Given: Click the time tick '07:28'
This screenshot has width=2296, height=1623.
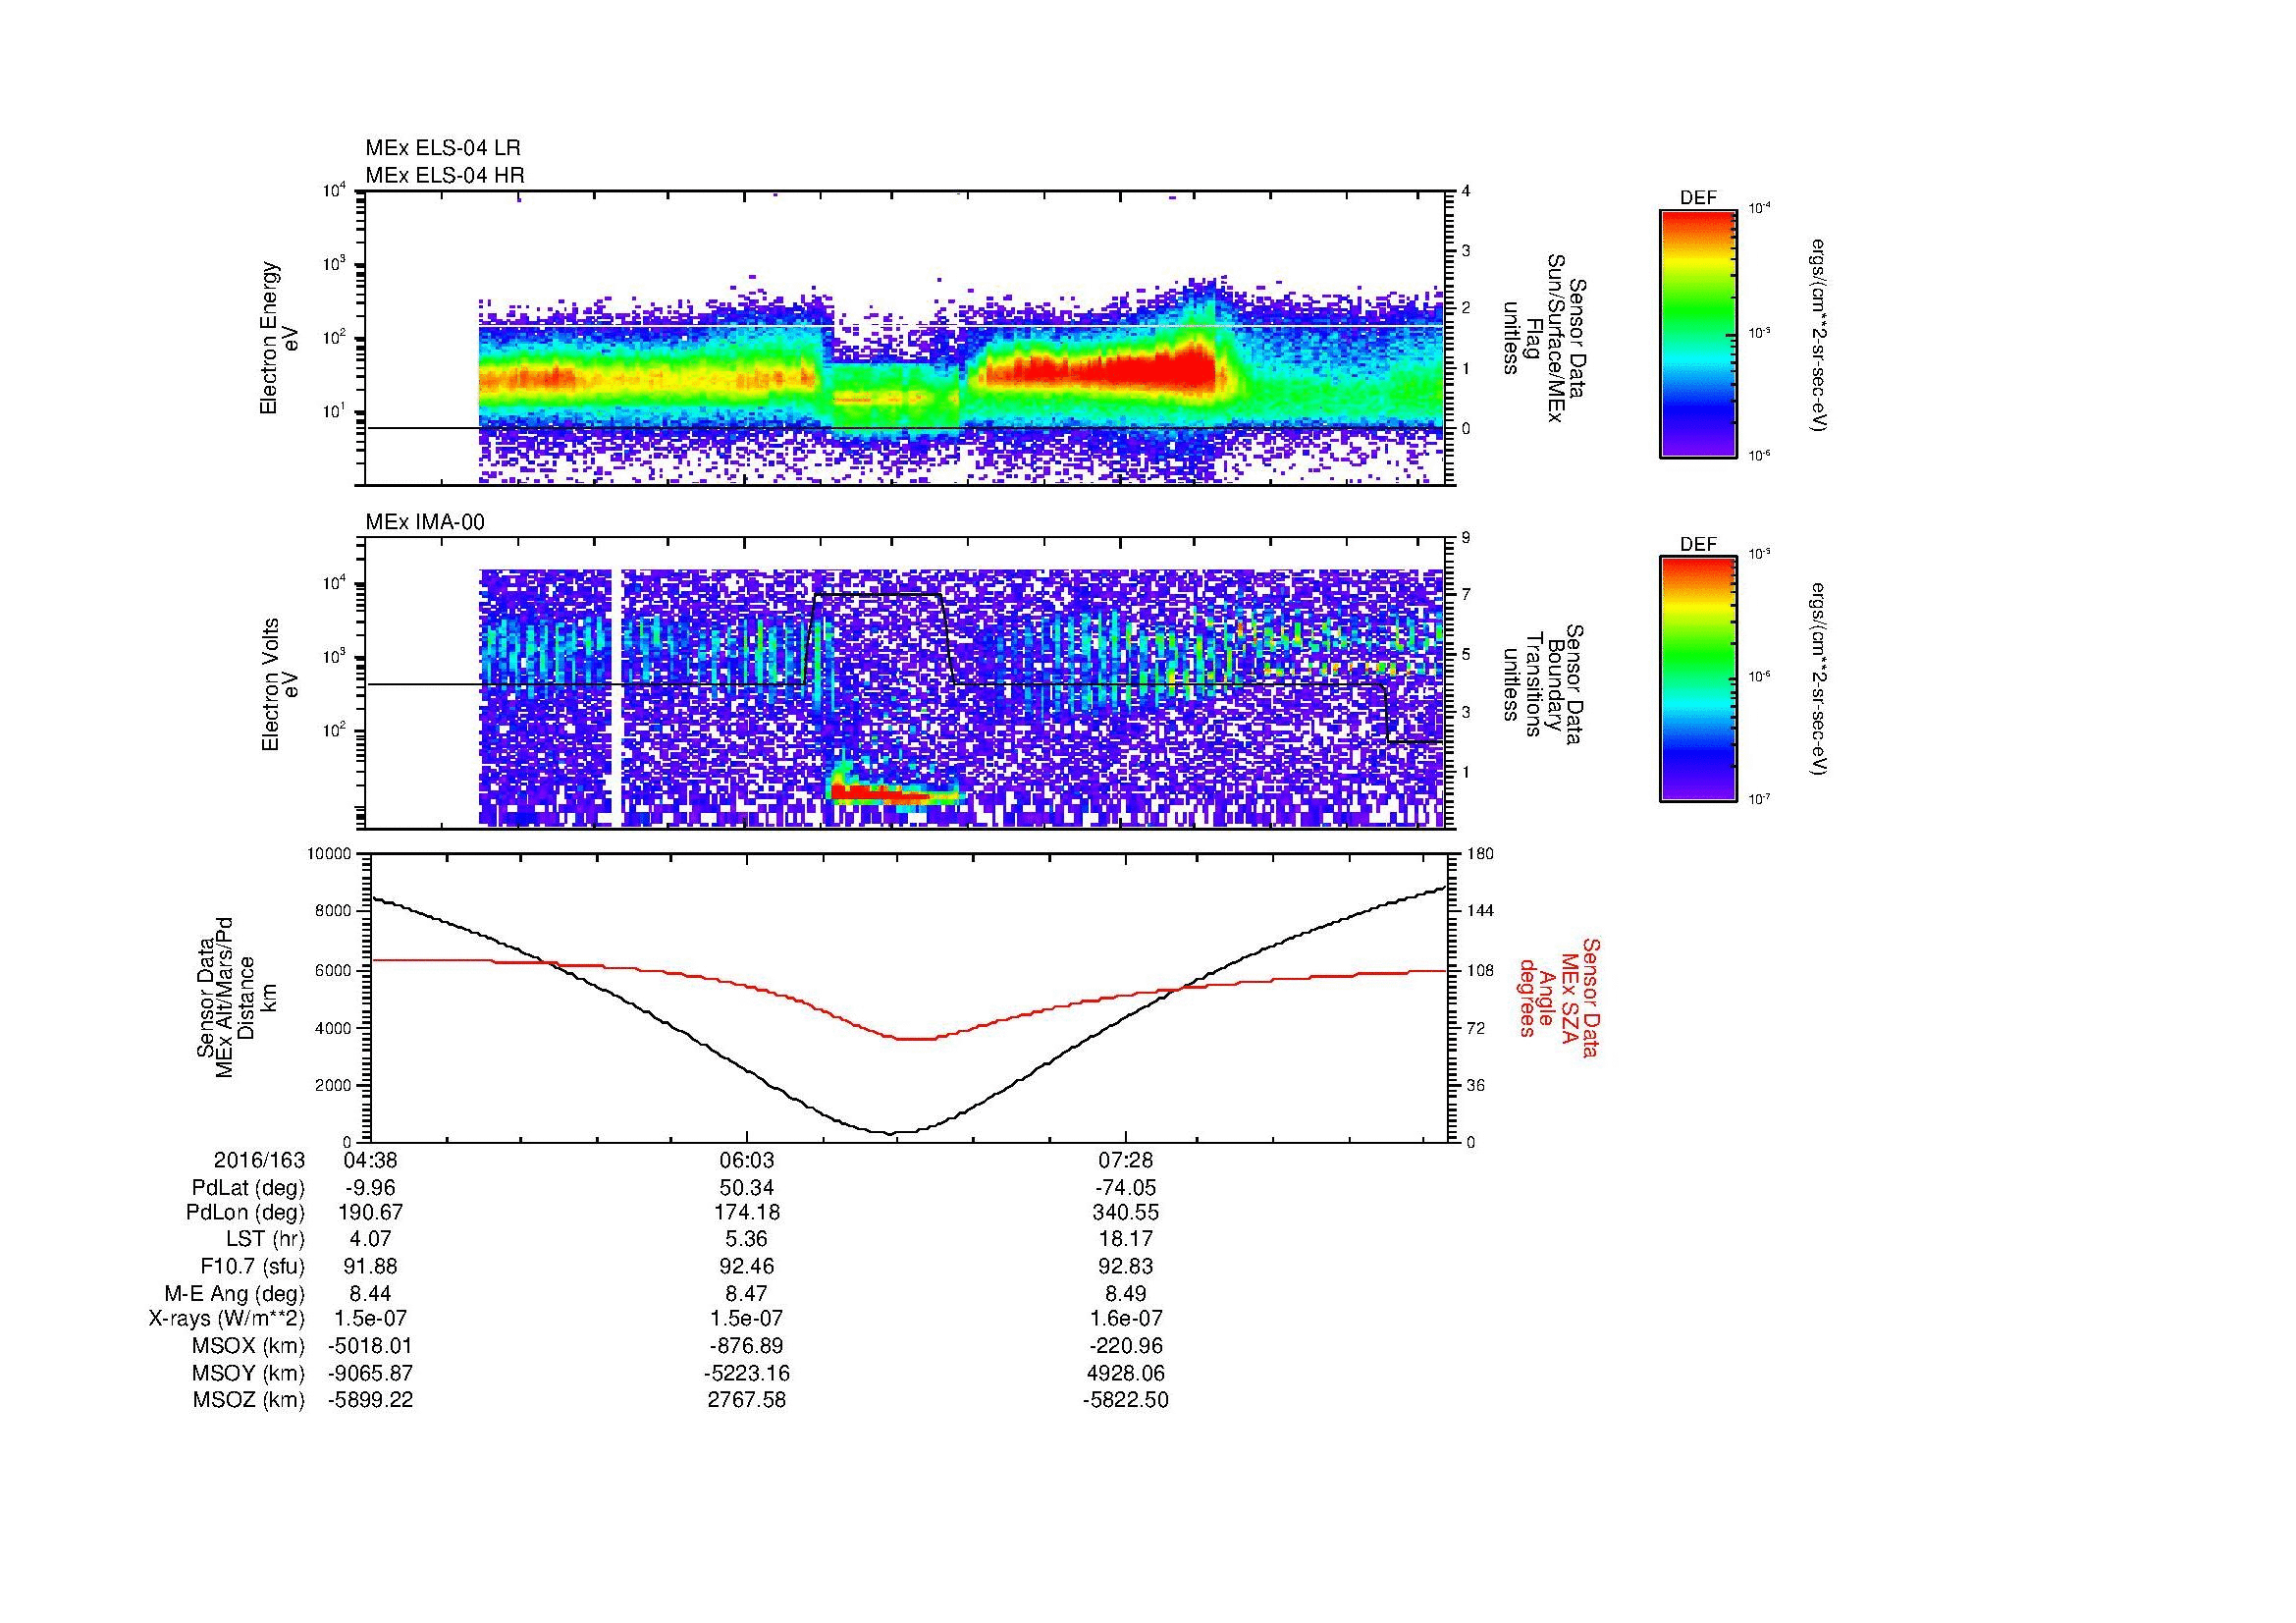Looking at the screenshot, I should coord(1126,1160).
